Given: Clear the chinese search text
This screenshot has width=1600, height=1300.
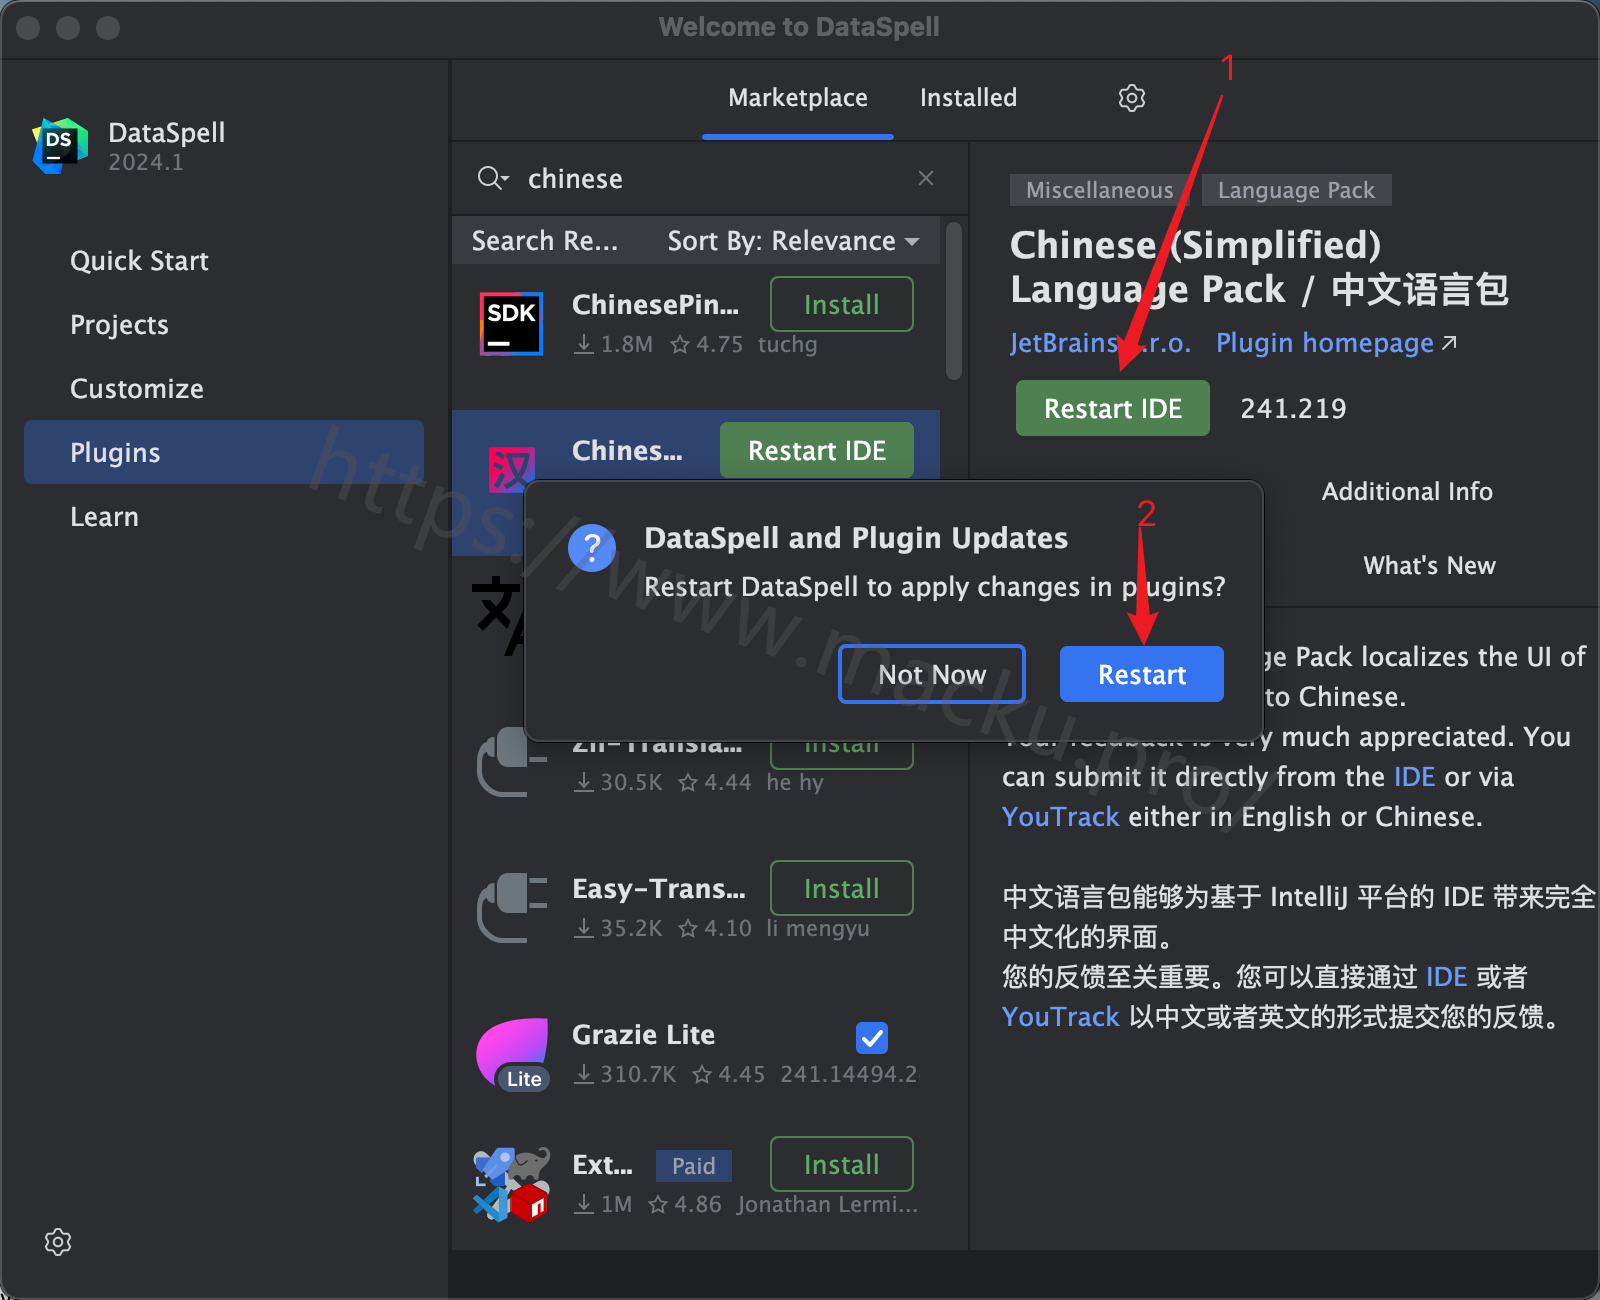Looking at the screenshot, I should [x=926, y=178].
